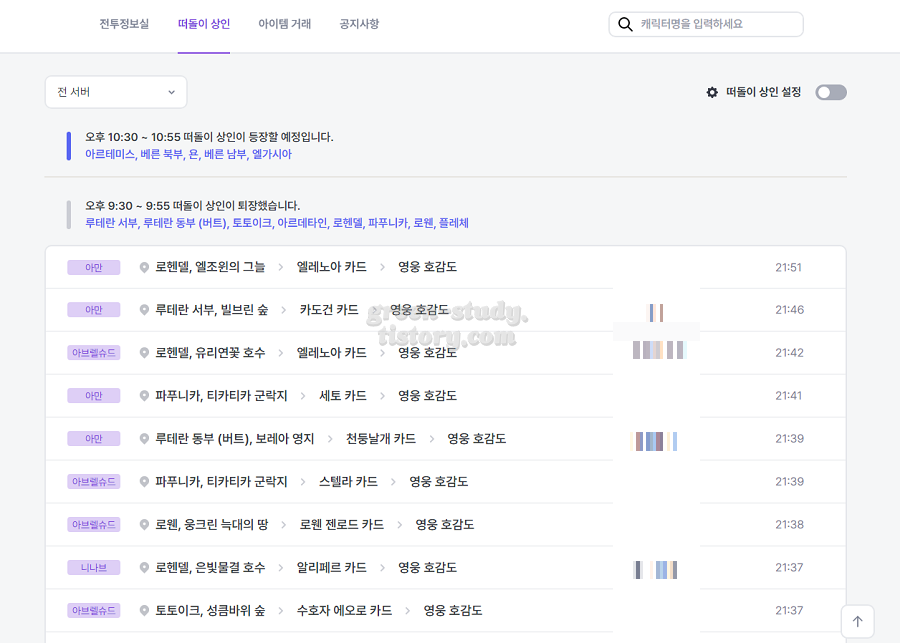Click the 엘가시아 region link
The image size is (900, 643).
272,154
